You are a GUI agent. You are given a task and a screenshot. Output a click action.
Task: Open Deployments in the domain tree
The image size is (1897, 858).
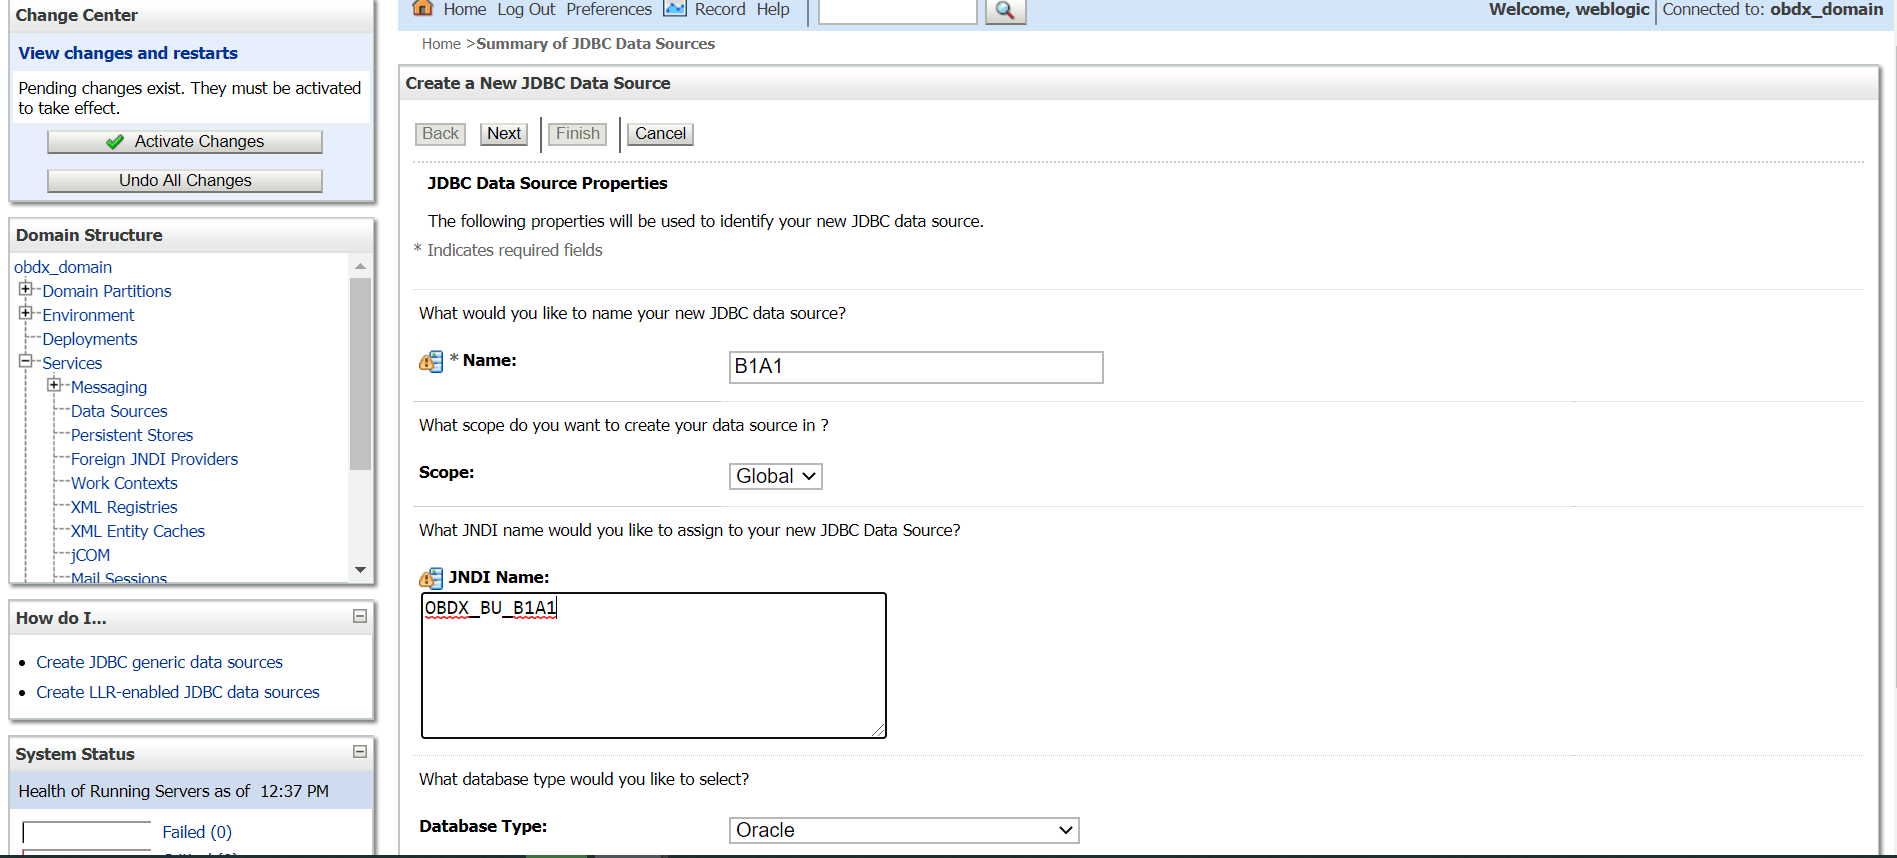pos(90,339)
